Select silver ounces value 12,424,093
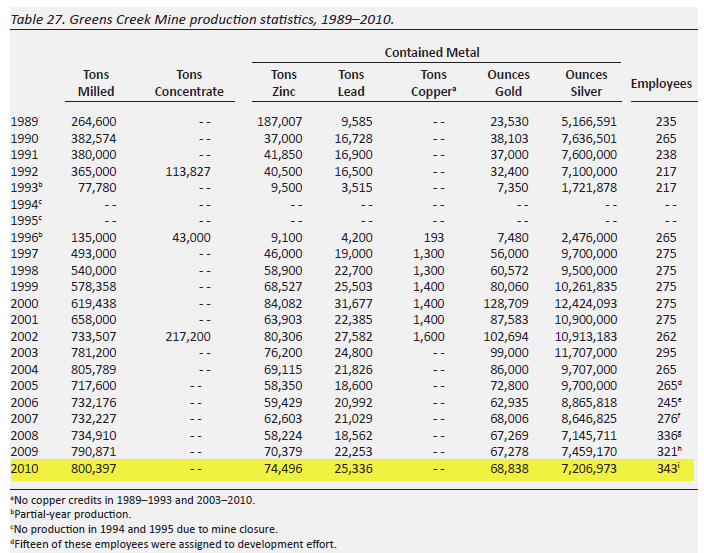Screen dimensions: 704x553 coord(586,304)
